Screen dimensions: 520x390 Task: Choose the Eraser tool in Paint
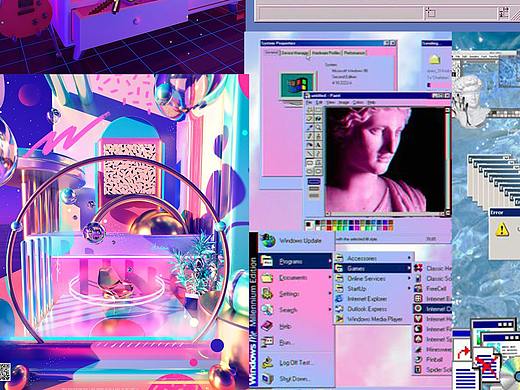click(x=310, y=119)
